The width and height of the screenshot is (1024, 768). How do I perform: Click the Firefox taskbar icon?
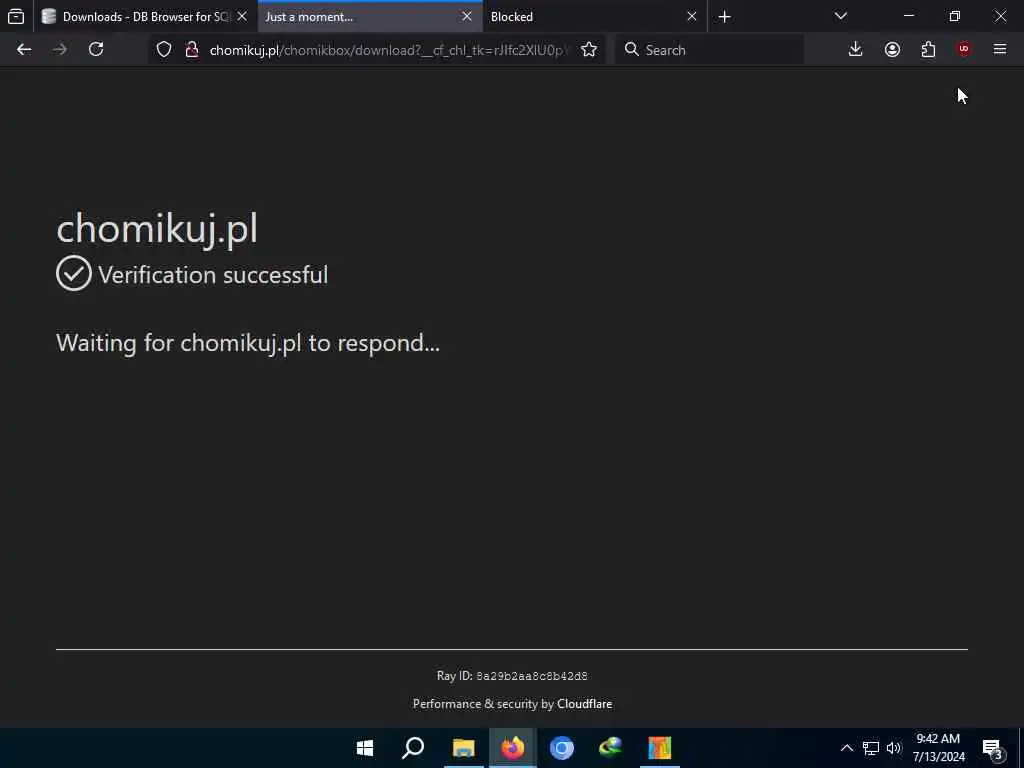(x=513, y=748)
